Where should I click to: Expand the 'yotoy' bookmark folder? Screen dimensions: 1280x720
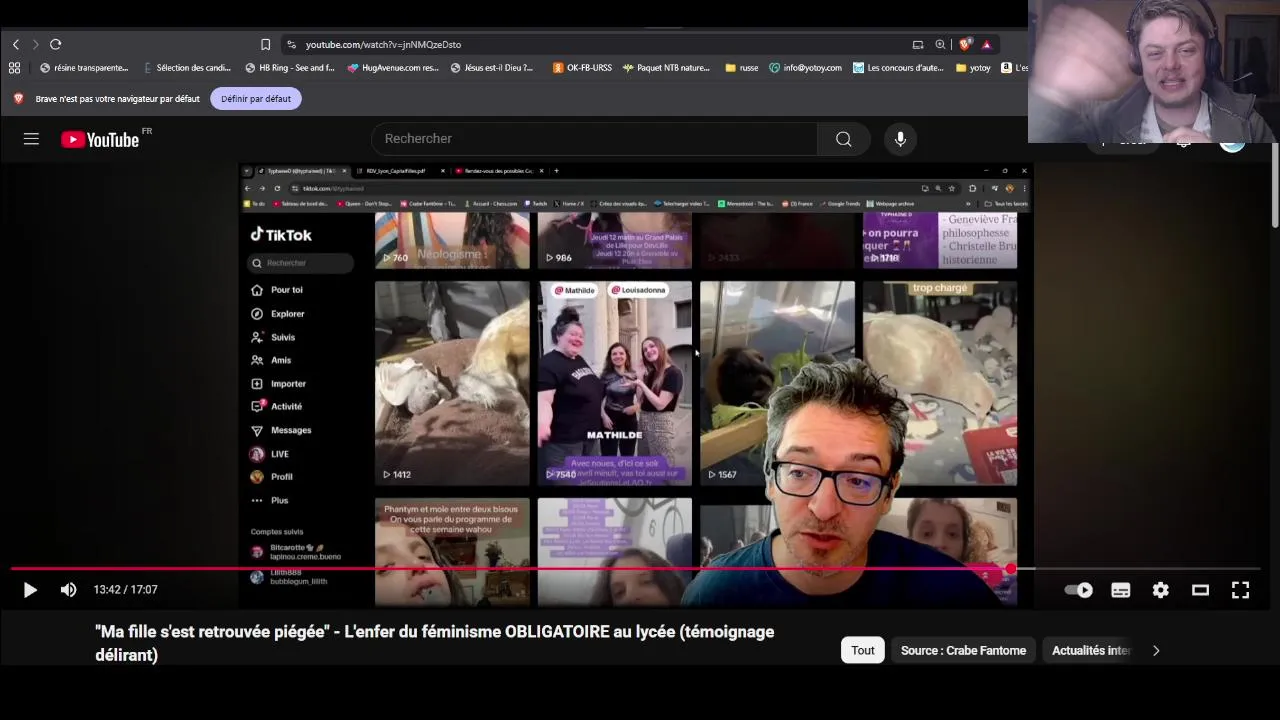coord(973,68)
